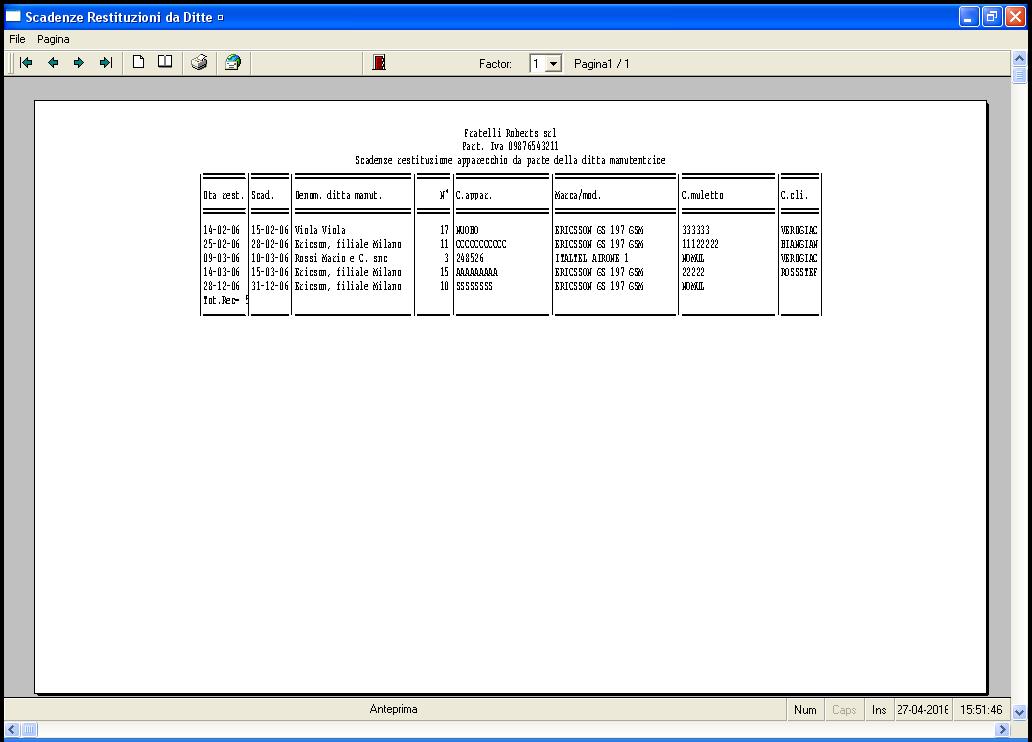Open the Pagina menu

coord(53,39)
